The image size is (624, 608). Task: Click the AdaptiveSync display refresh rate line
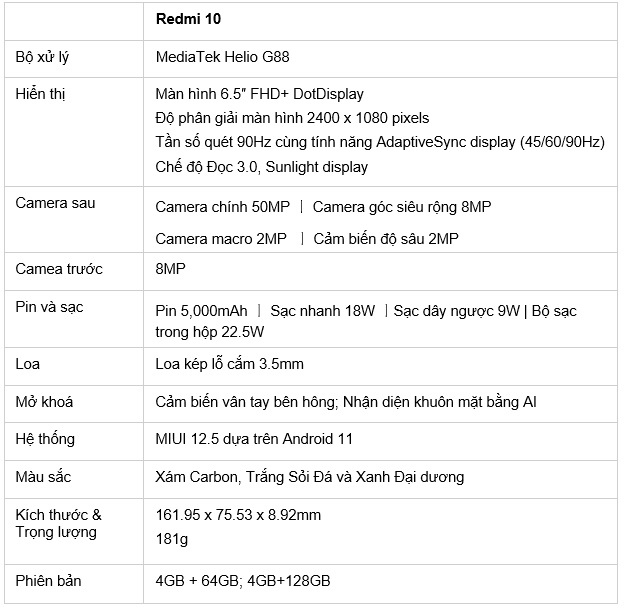(380, 142)
